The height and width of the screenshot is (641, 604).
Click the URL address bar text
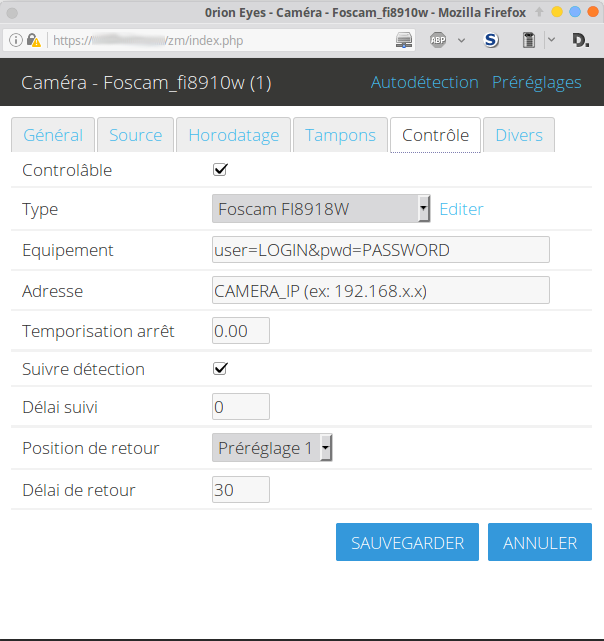point(148,40)
